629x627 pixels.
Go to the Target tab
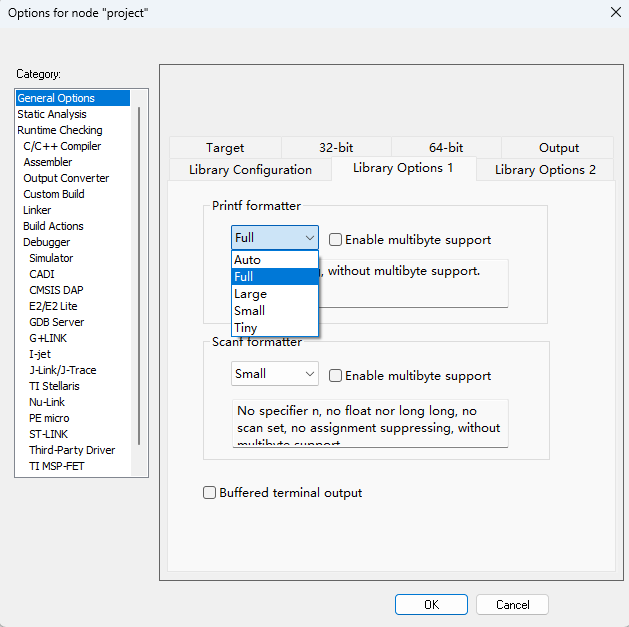coord(225,148)
